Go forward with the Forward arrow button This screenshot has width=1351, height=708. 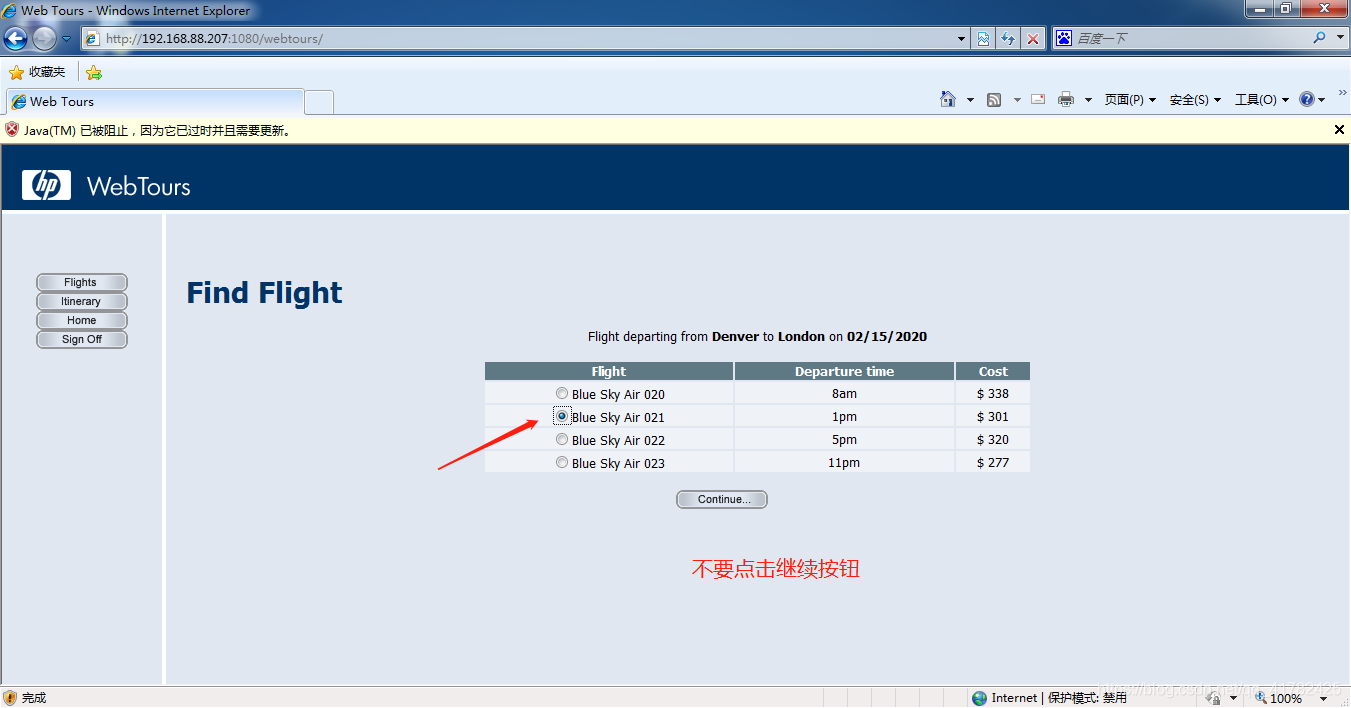tap(44, 39)
